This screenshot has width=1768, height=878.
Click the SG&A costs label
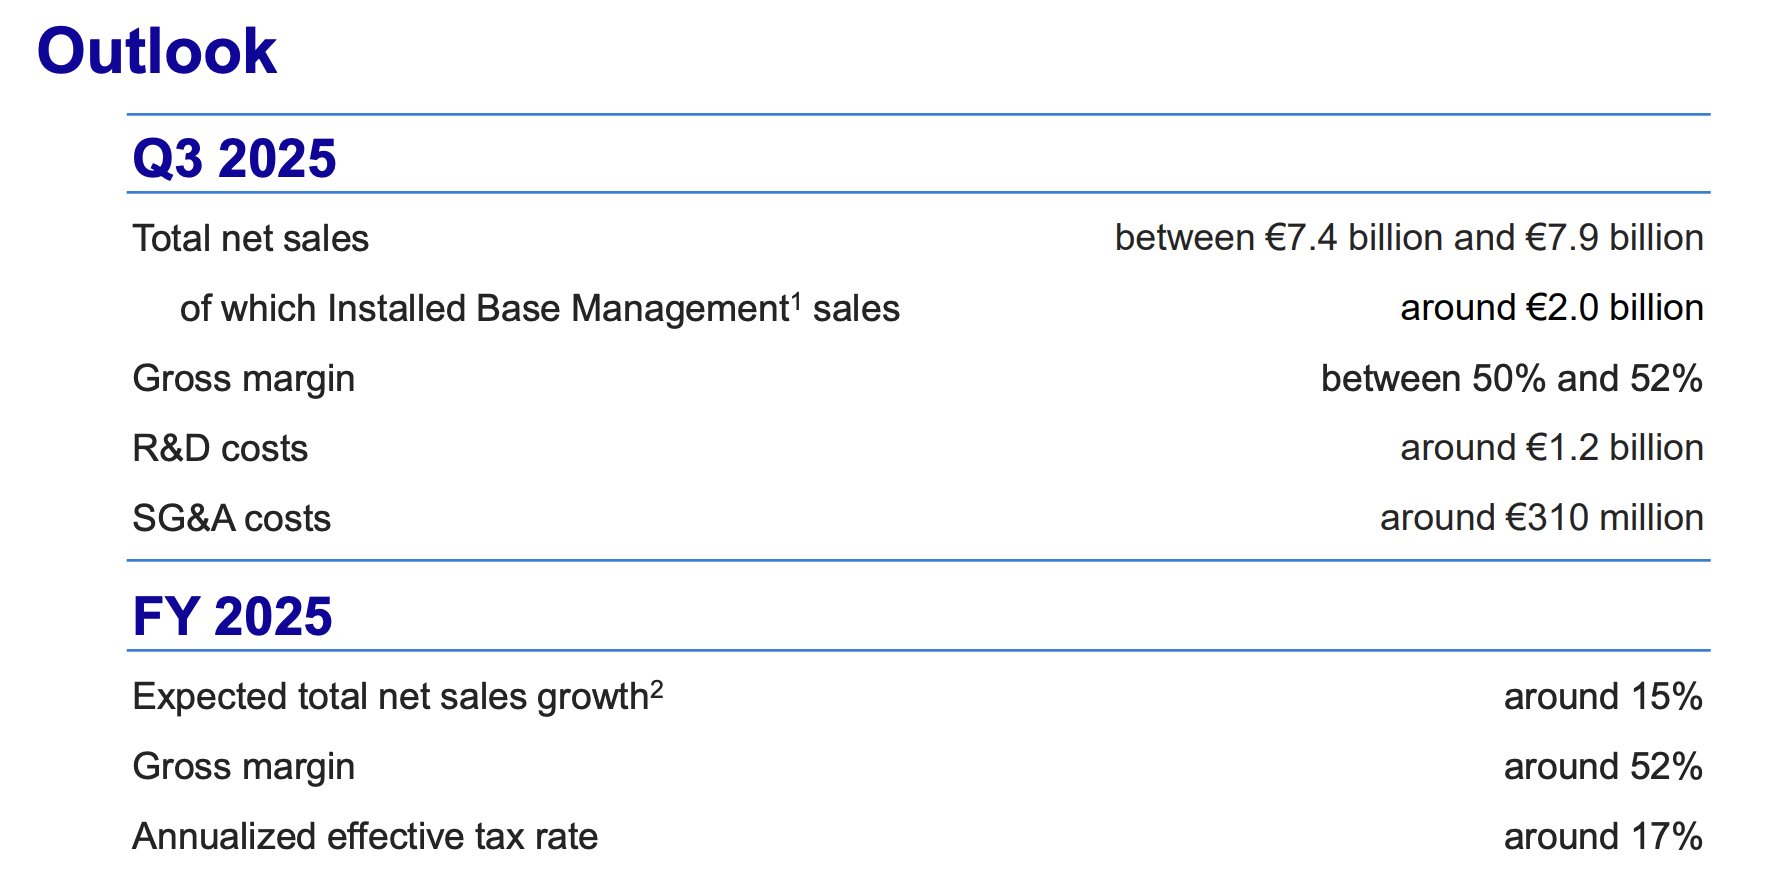231,519
